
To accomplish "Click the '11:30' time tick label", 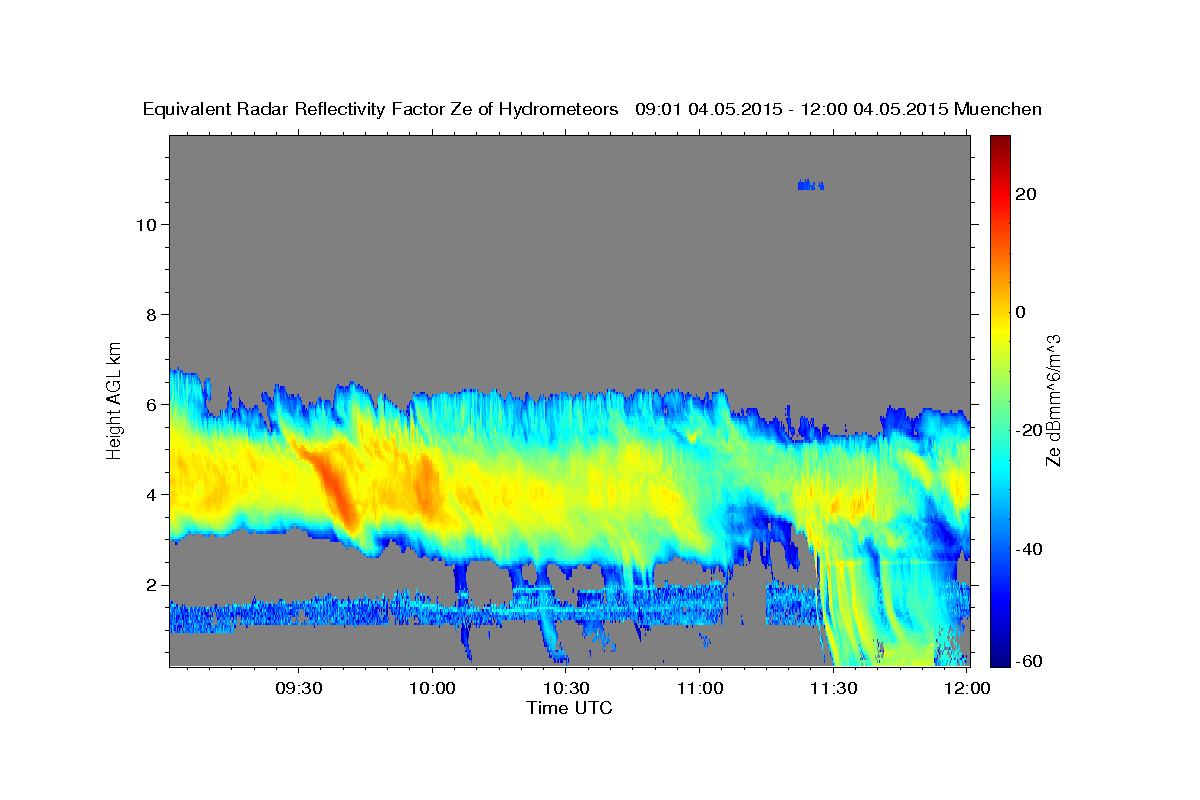I will 834,688.
